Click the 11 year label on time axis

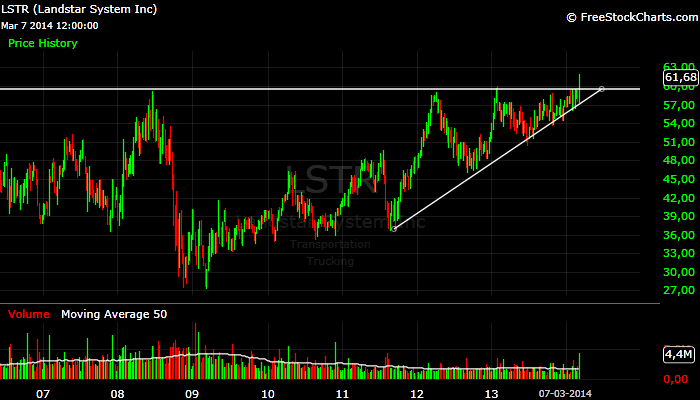pos(342,394)
